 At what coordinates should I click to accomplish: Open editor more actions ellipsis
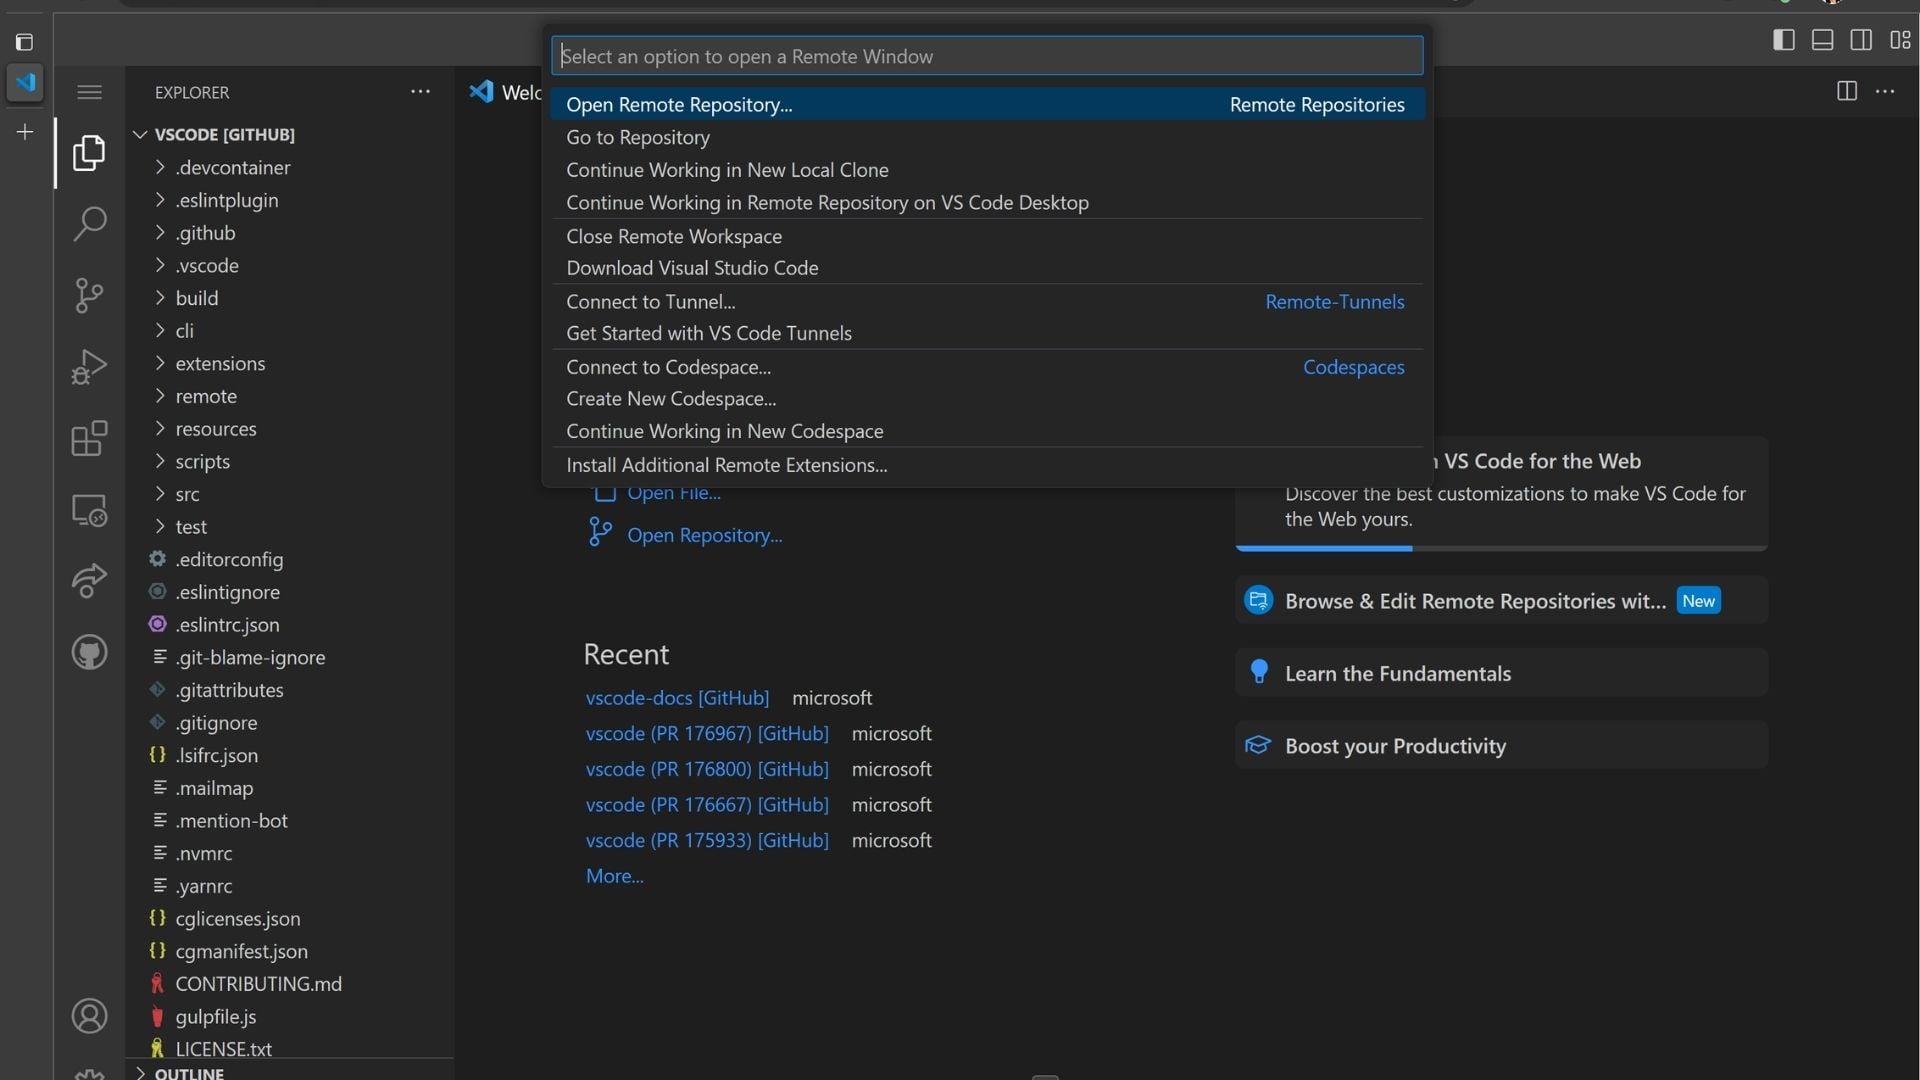click(1885, 91)
